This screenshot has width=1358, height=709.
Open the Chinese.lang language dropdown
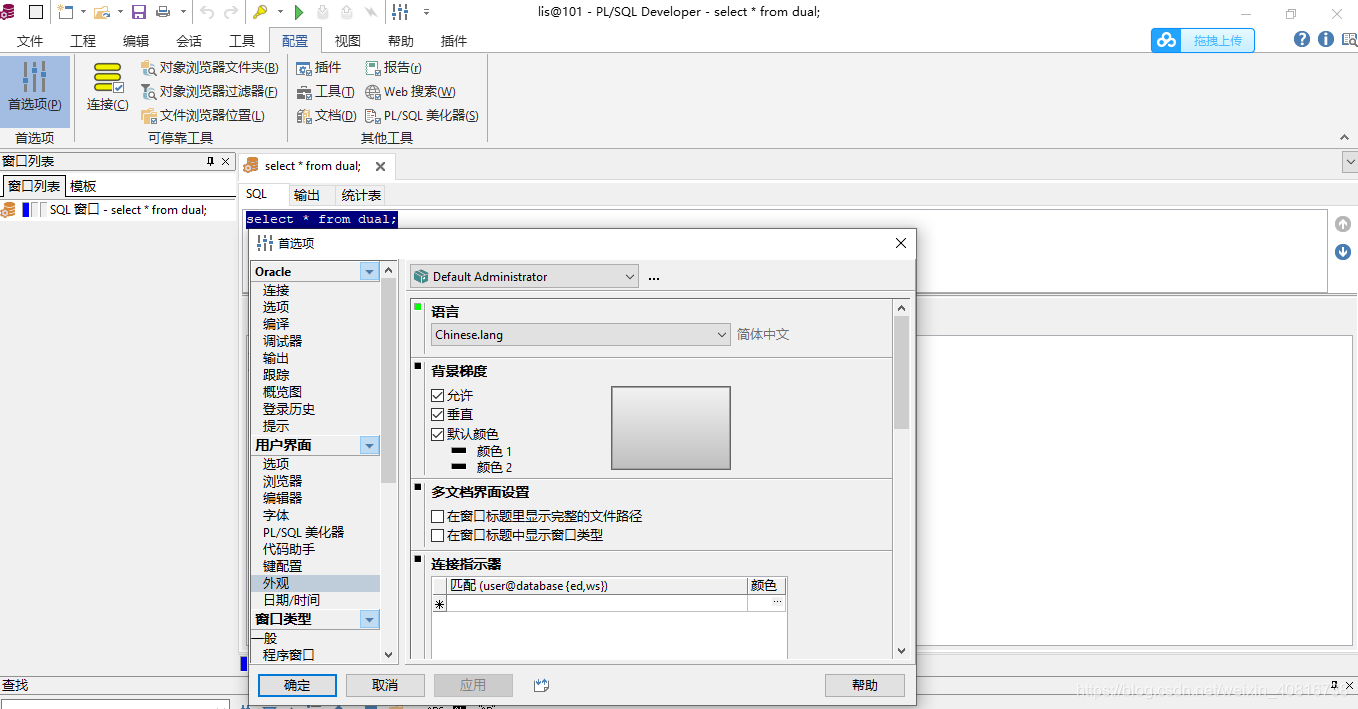pos(581,335)
